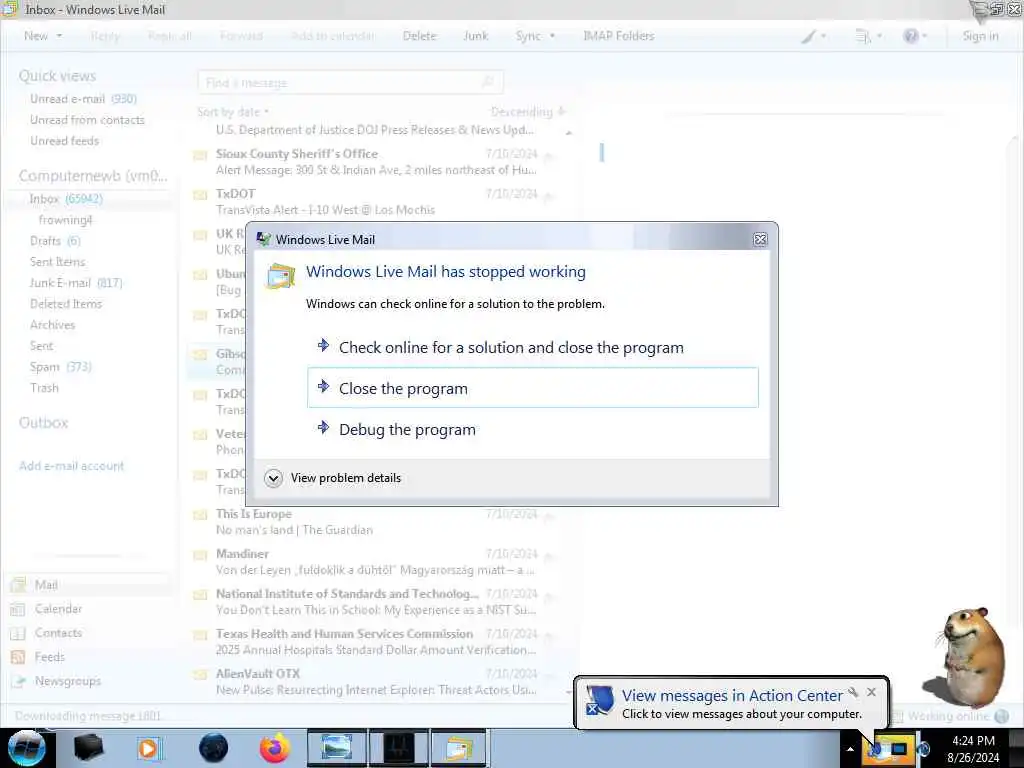Click the Windows Live Mail taskbar button
This screenshot has width=1024, height=768.
click(x=459, y=748)
